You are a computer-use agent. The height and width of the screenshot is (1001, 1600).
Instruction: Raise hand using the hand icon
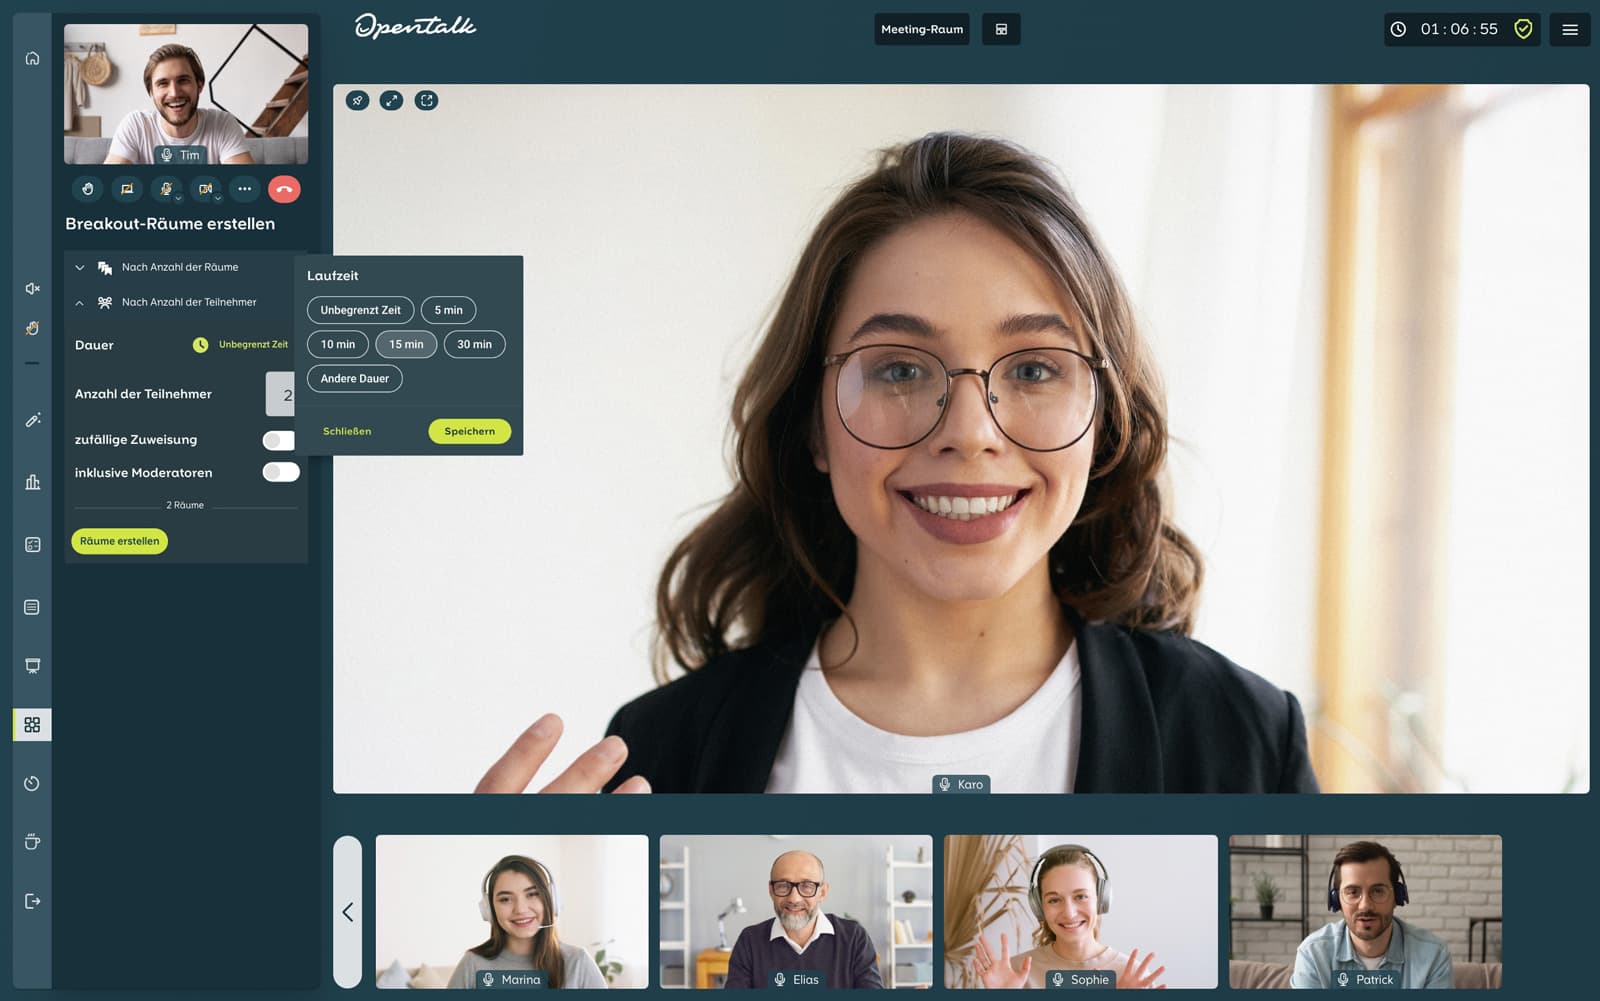pyautogui.click(x=88, y=189)
